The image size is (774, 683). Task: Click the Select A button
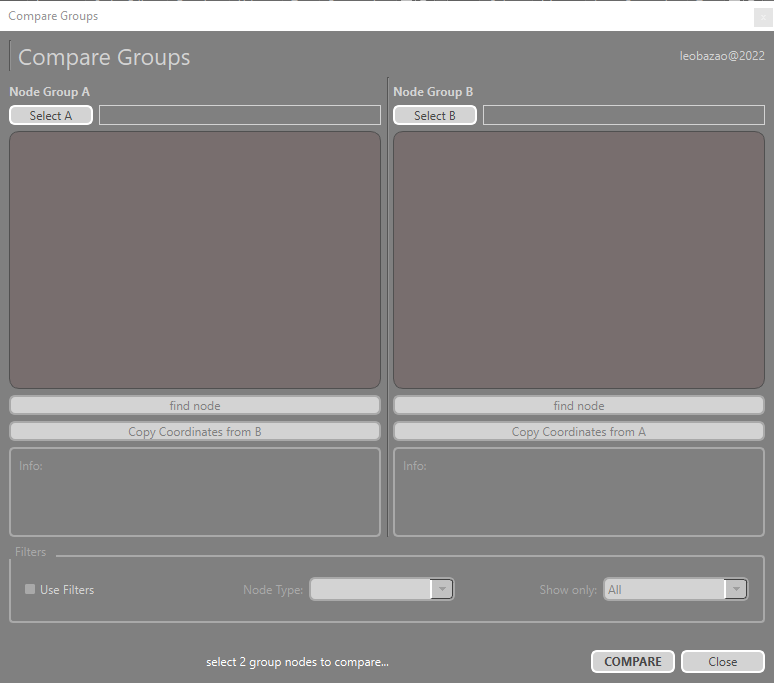pos(51,115)
